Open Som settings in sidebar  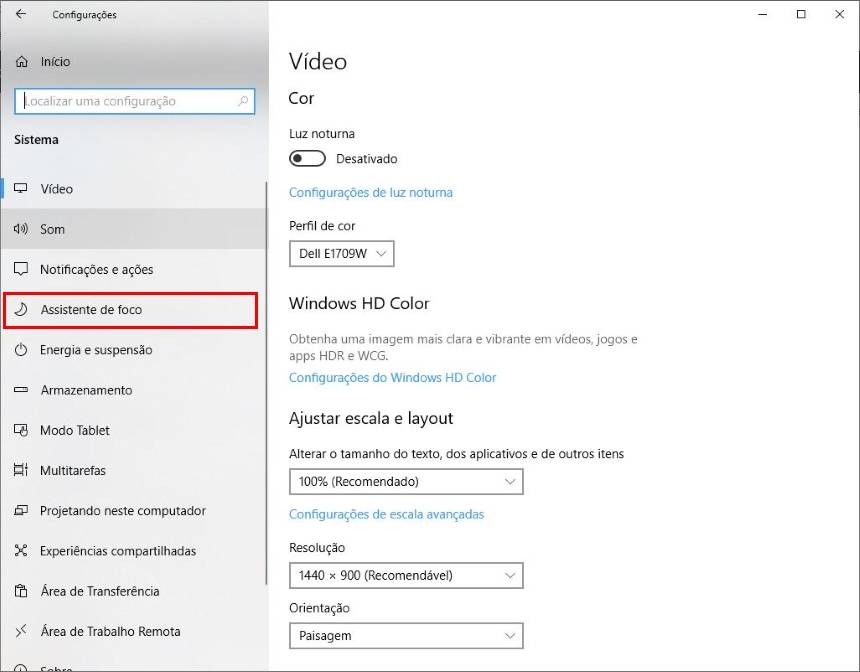click(x=133, y=229)
